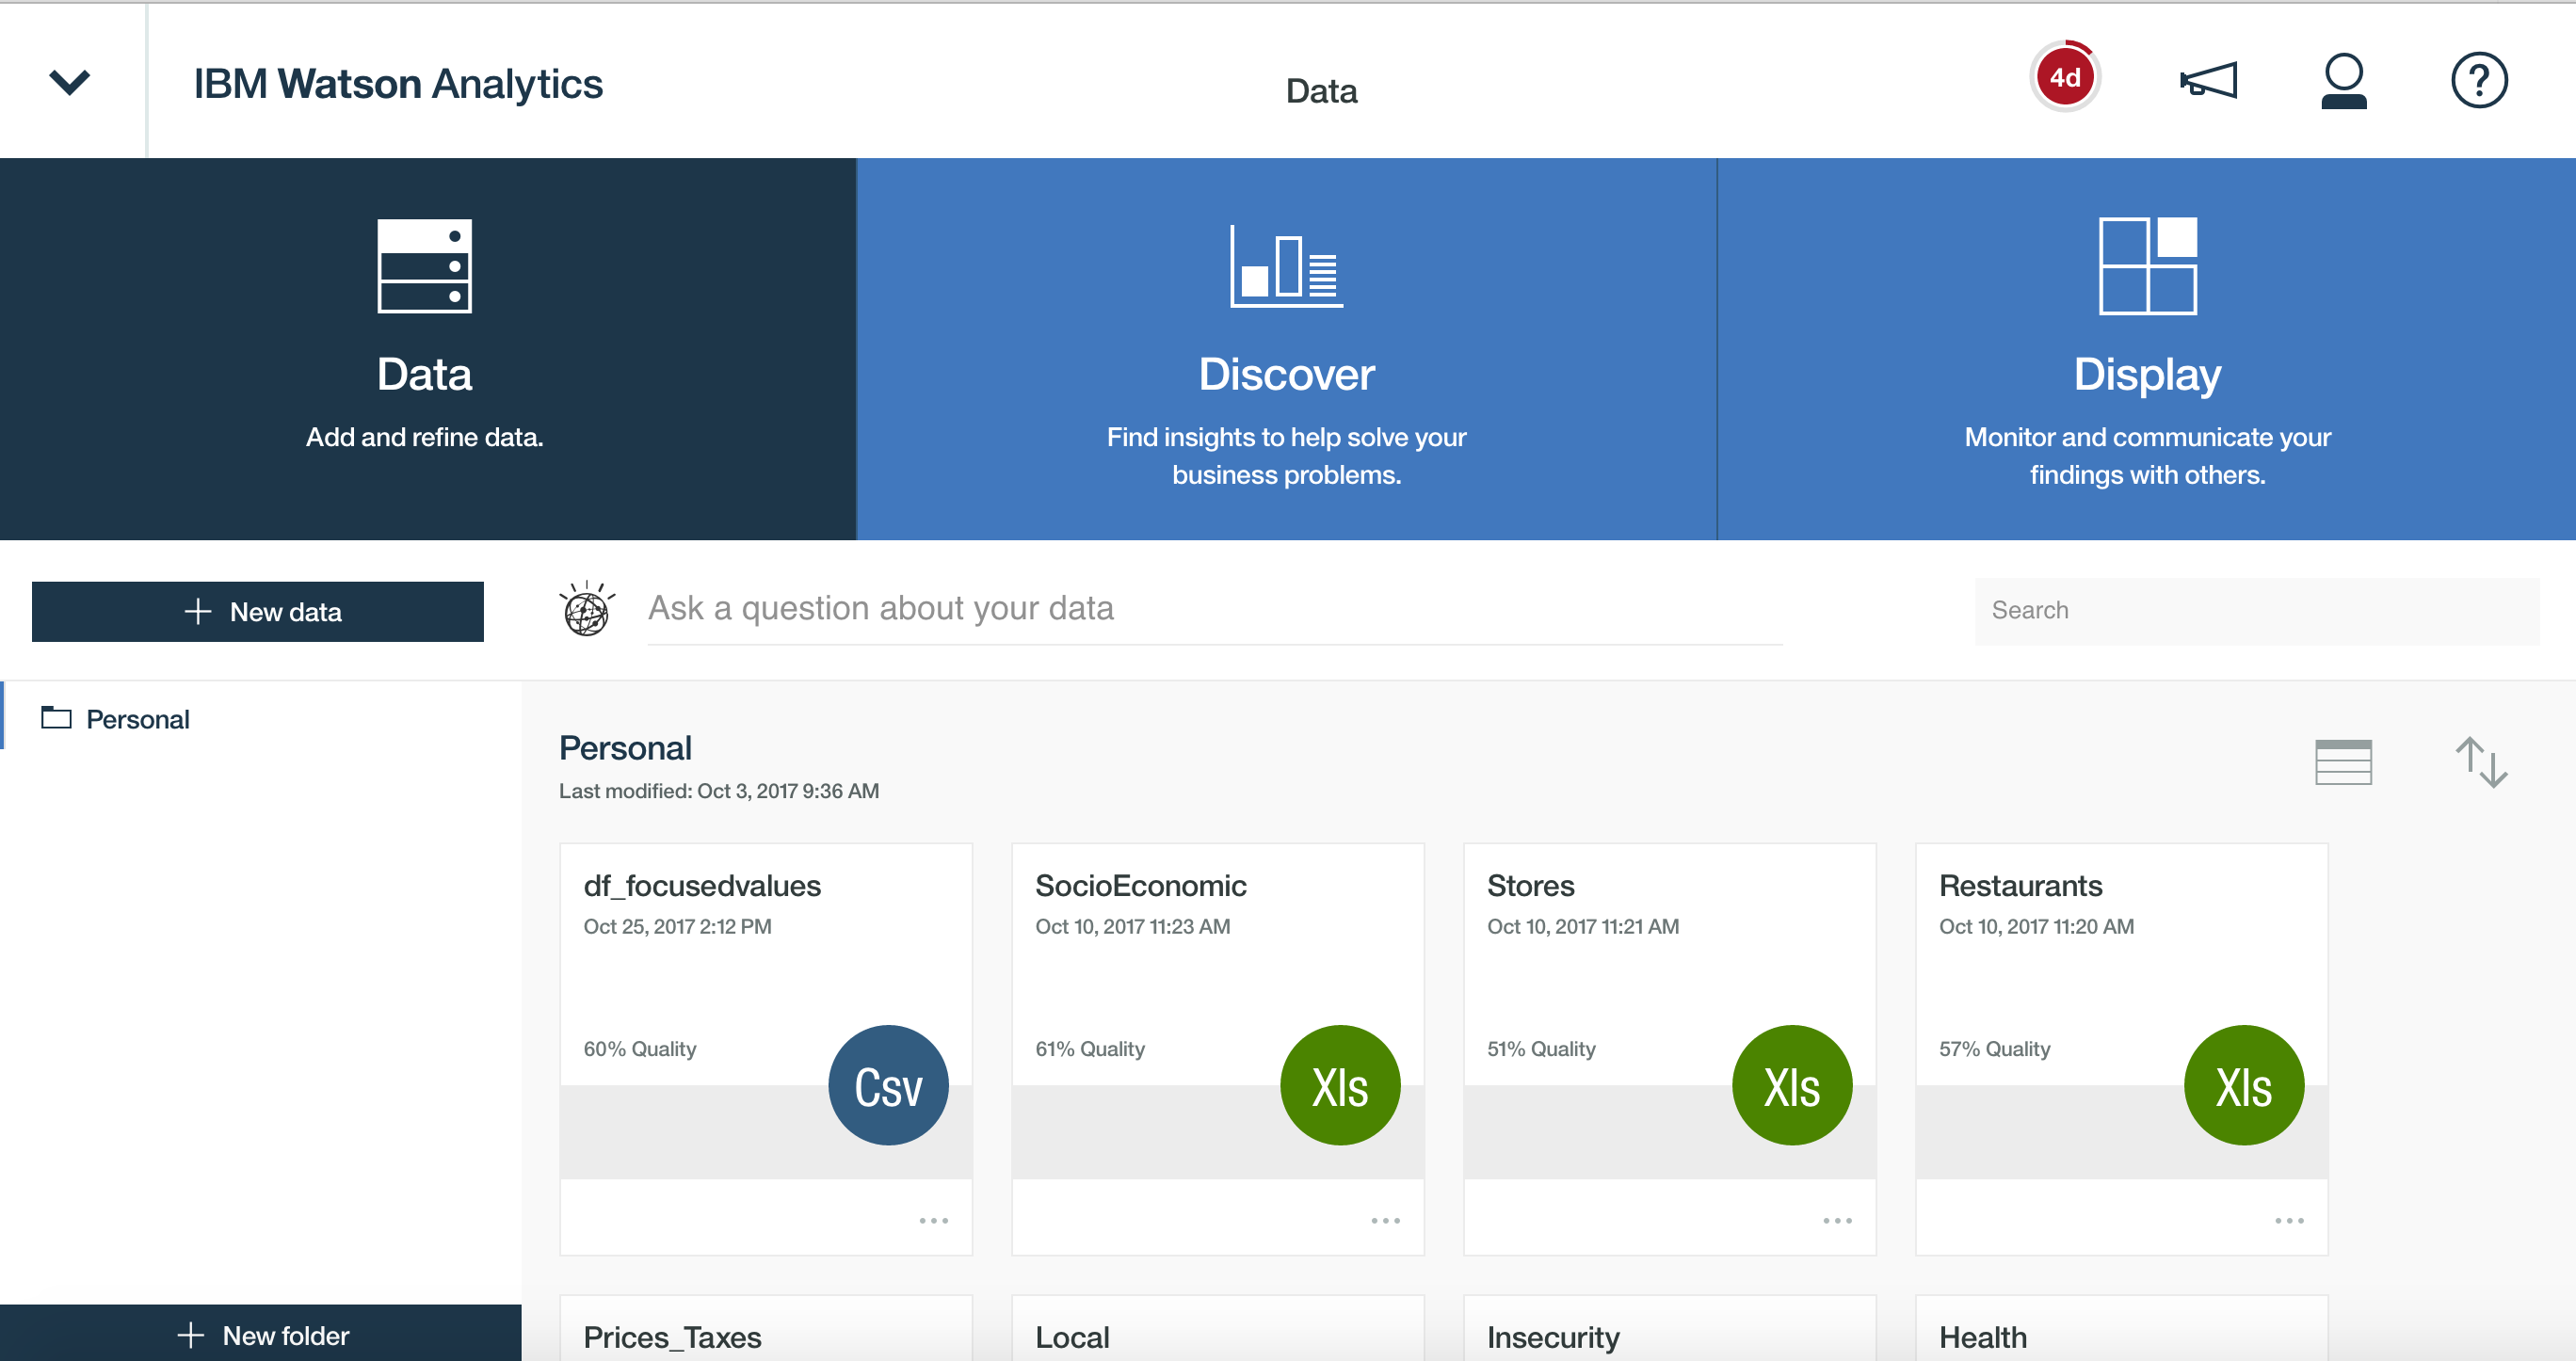Open SocioEconomic card options ellipsis

pyautogui.click(x=1385, y=1220)
